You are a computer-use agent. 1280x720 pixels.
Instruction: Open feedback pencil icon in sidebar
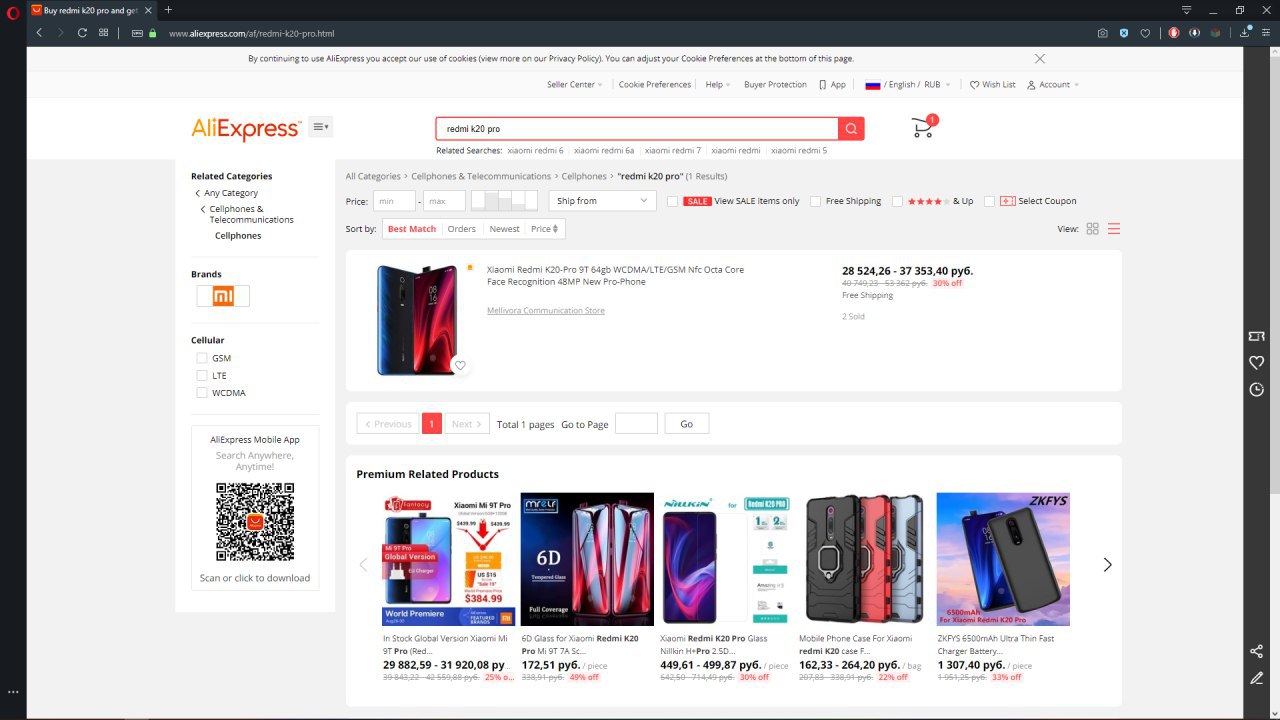coord(1257,678)
